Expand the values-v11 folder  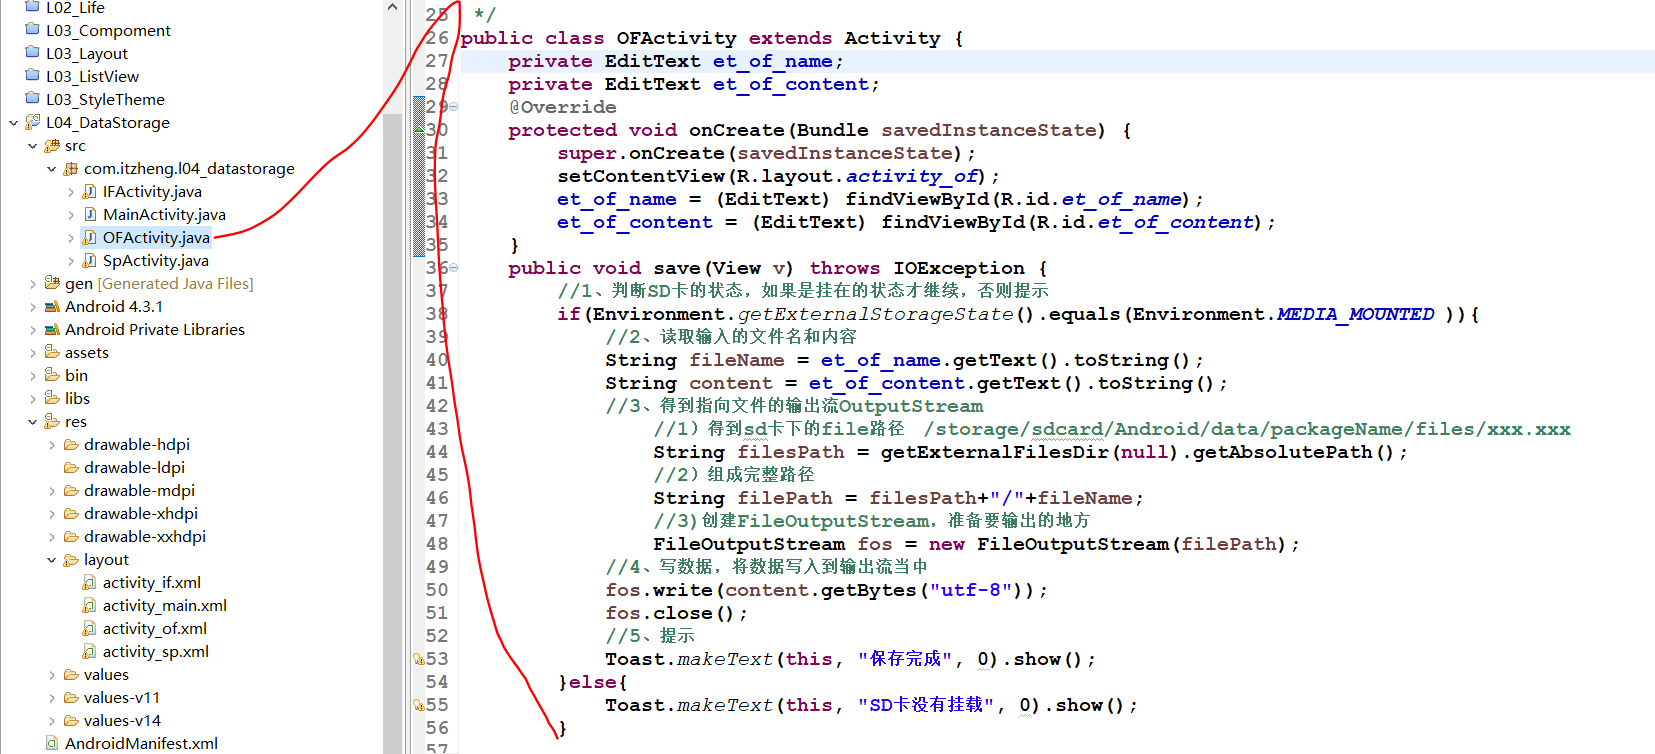pyautogui.click(x=52, y=698)
